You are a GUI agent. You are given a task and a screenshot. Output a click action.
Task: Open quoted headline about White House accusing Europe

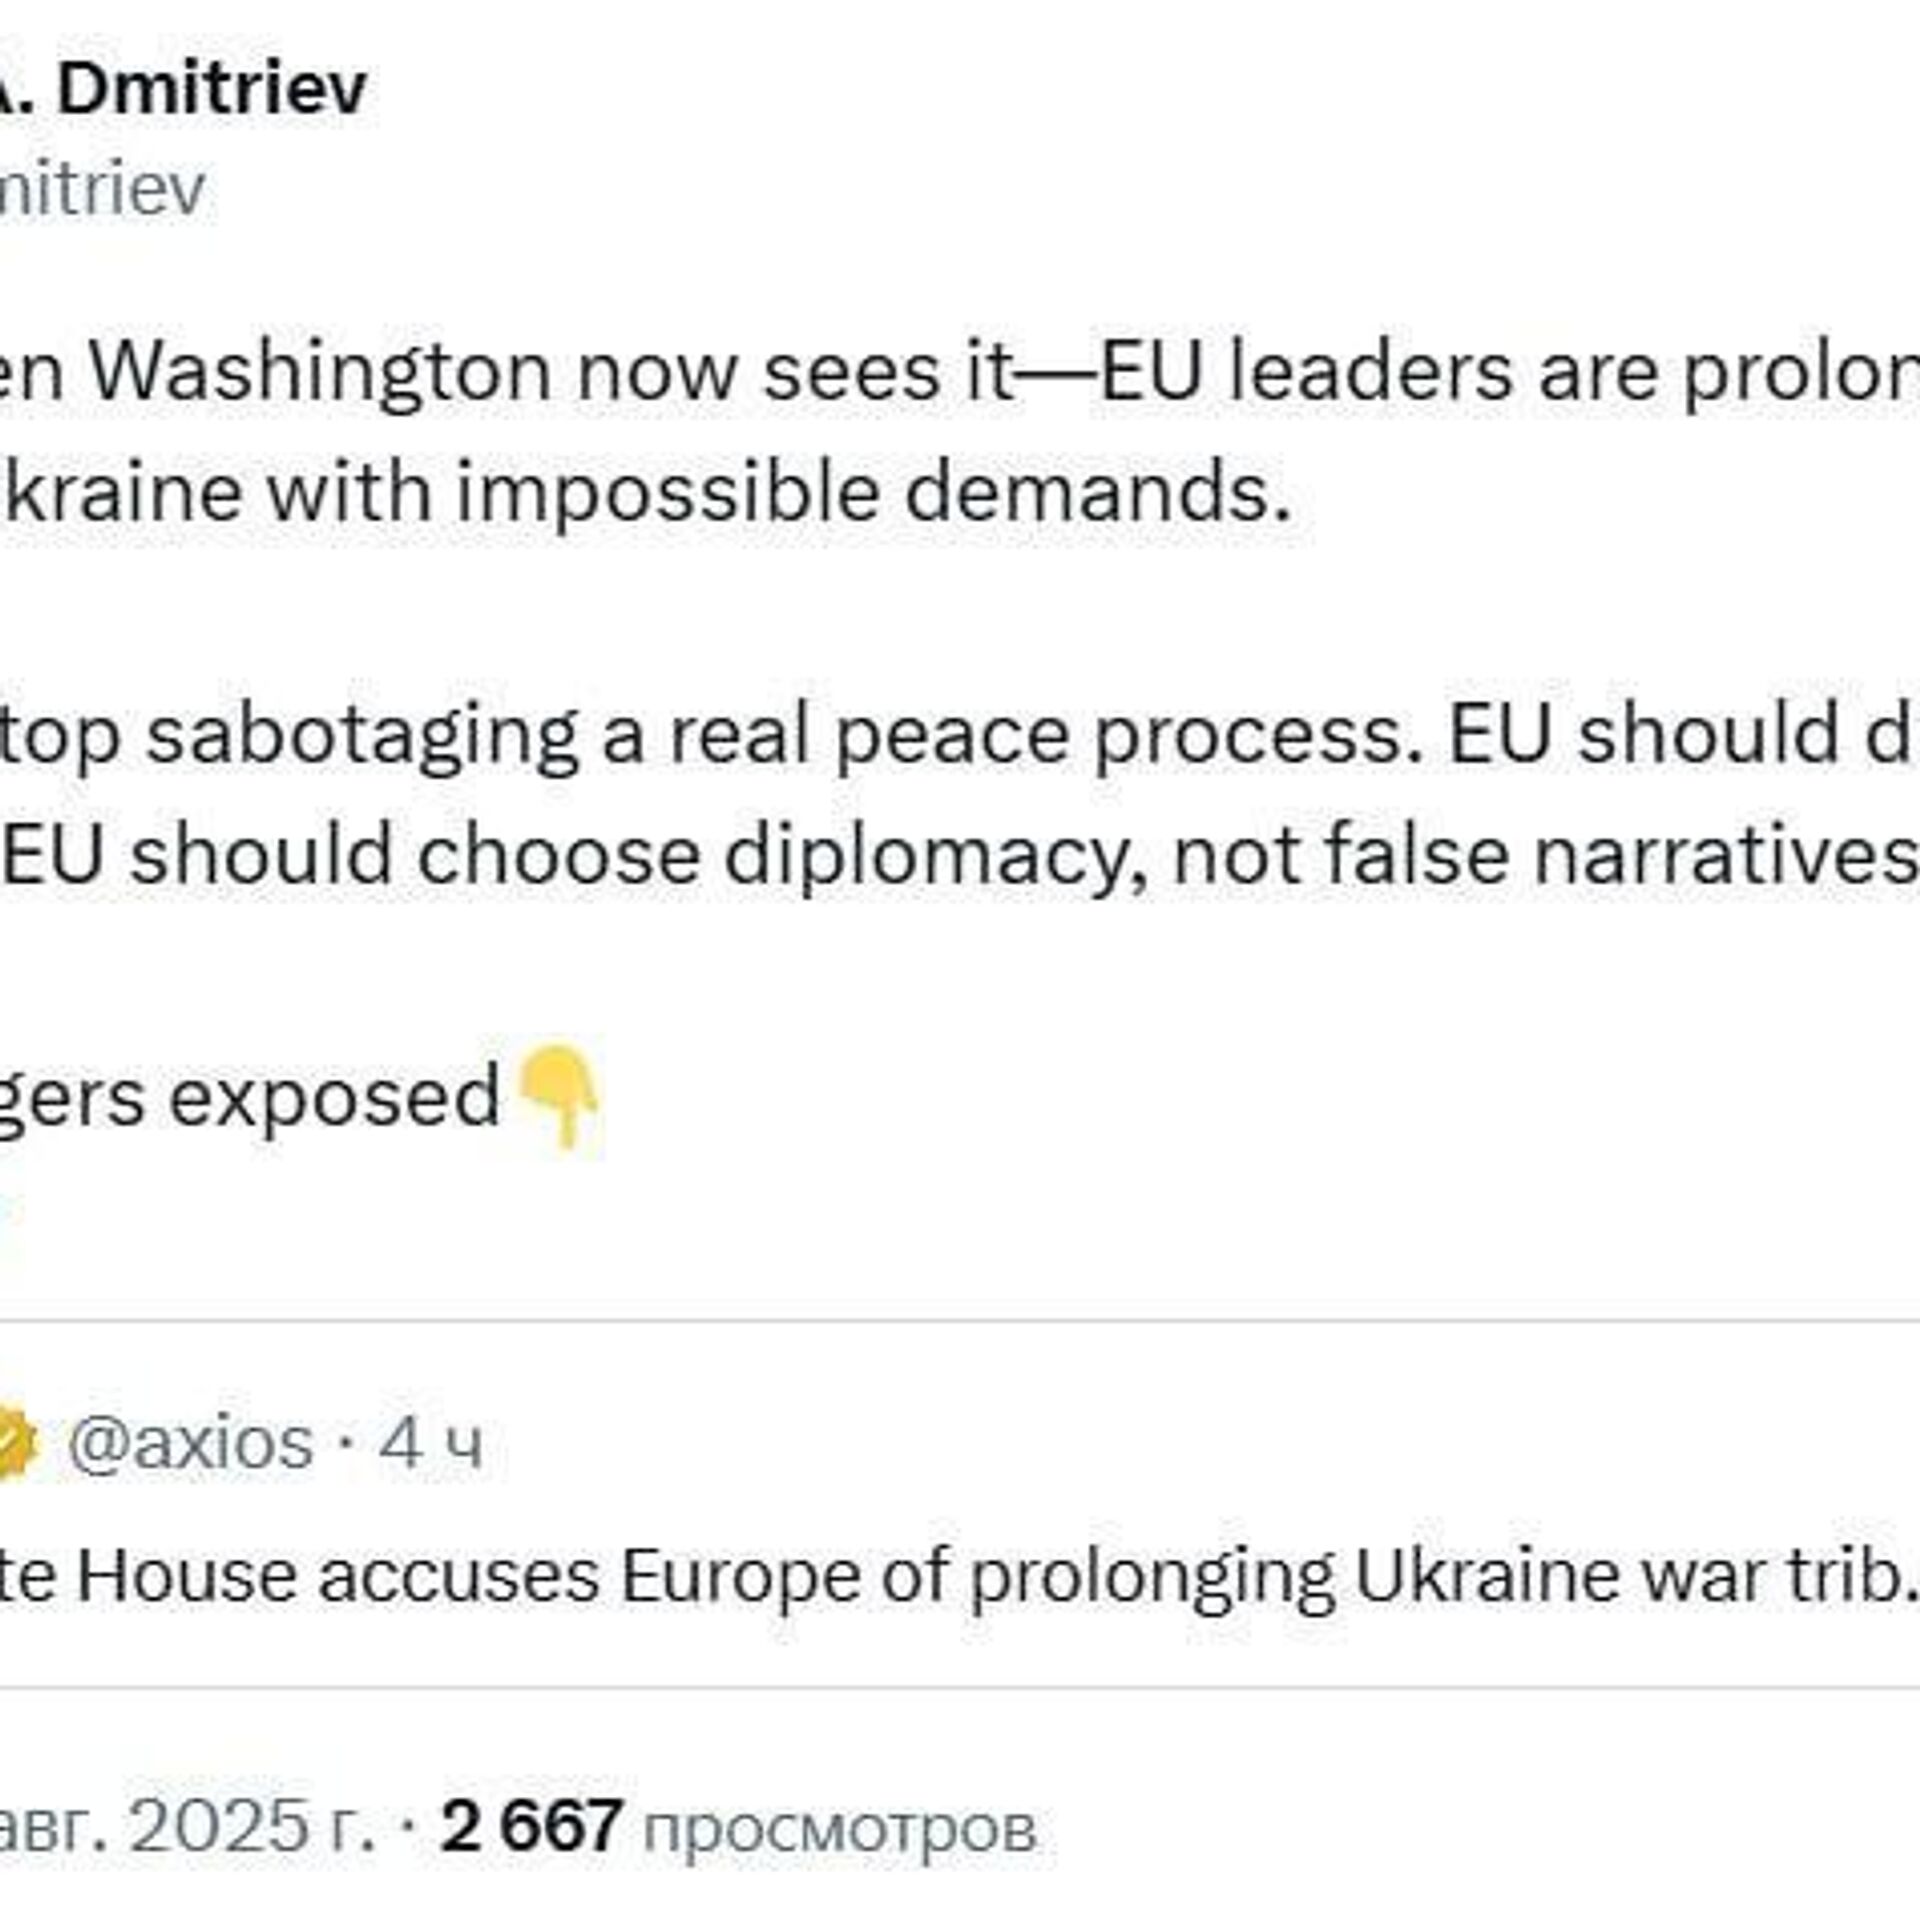(x=950, y=1577)
